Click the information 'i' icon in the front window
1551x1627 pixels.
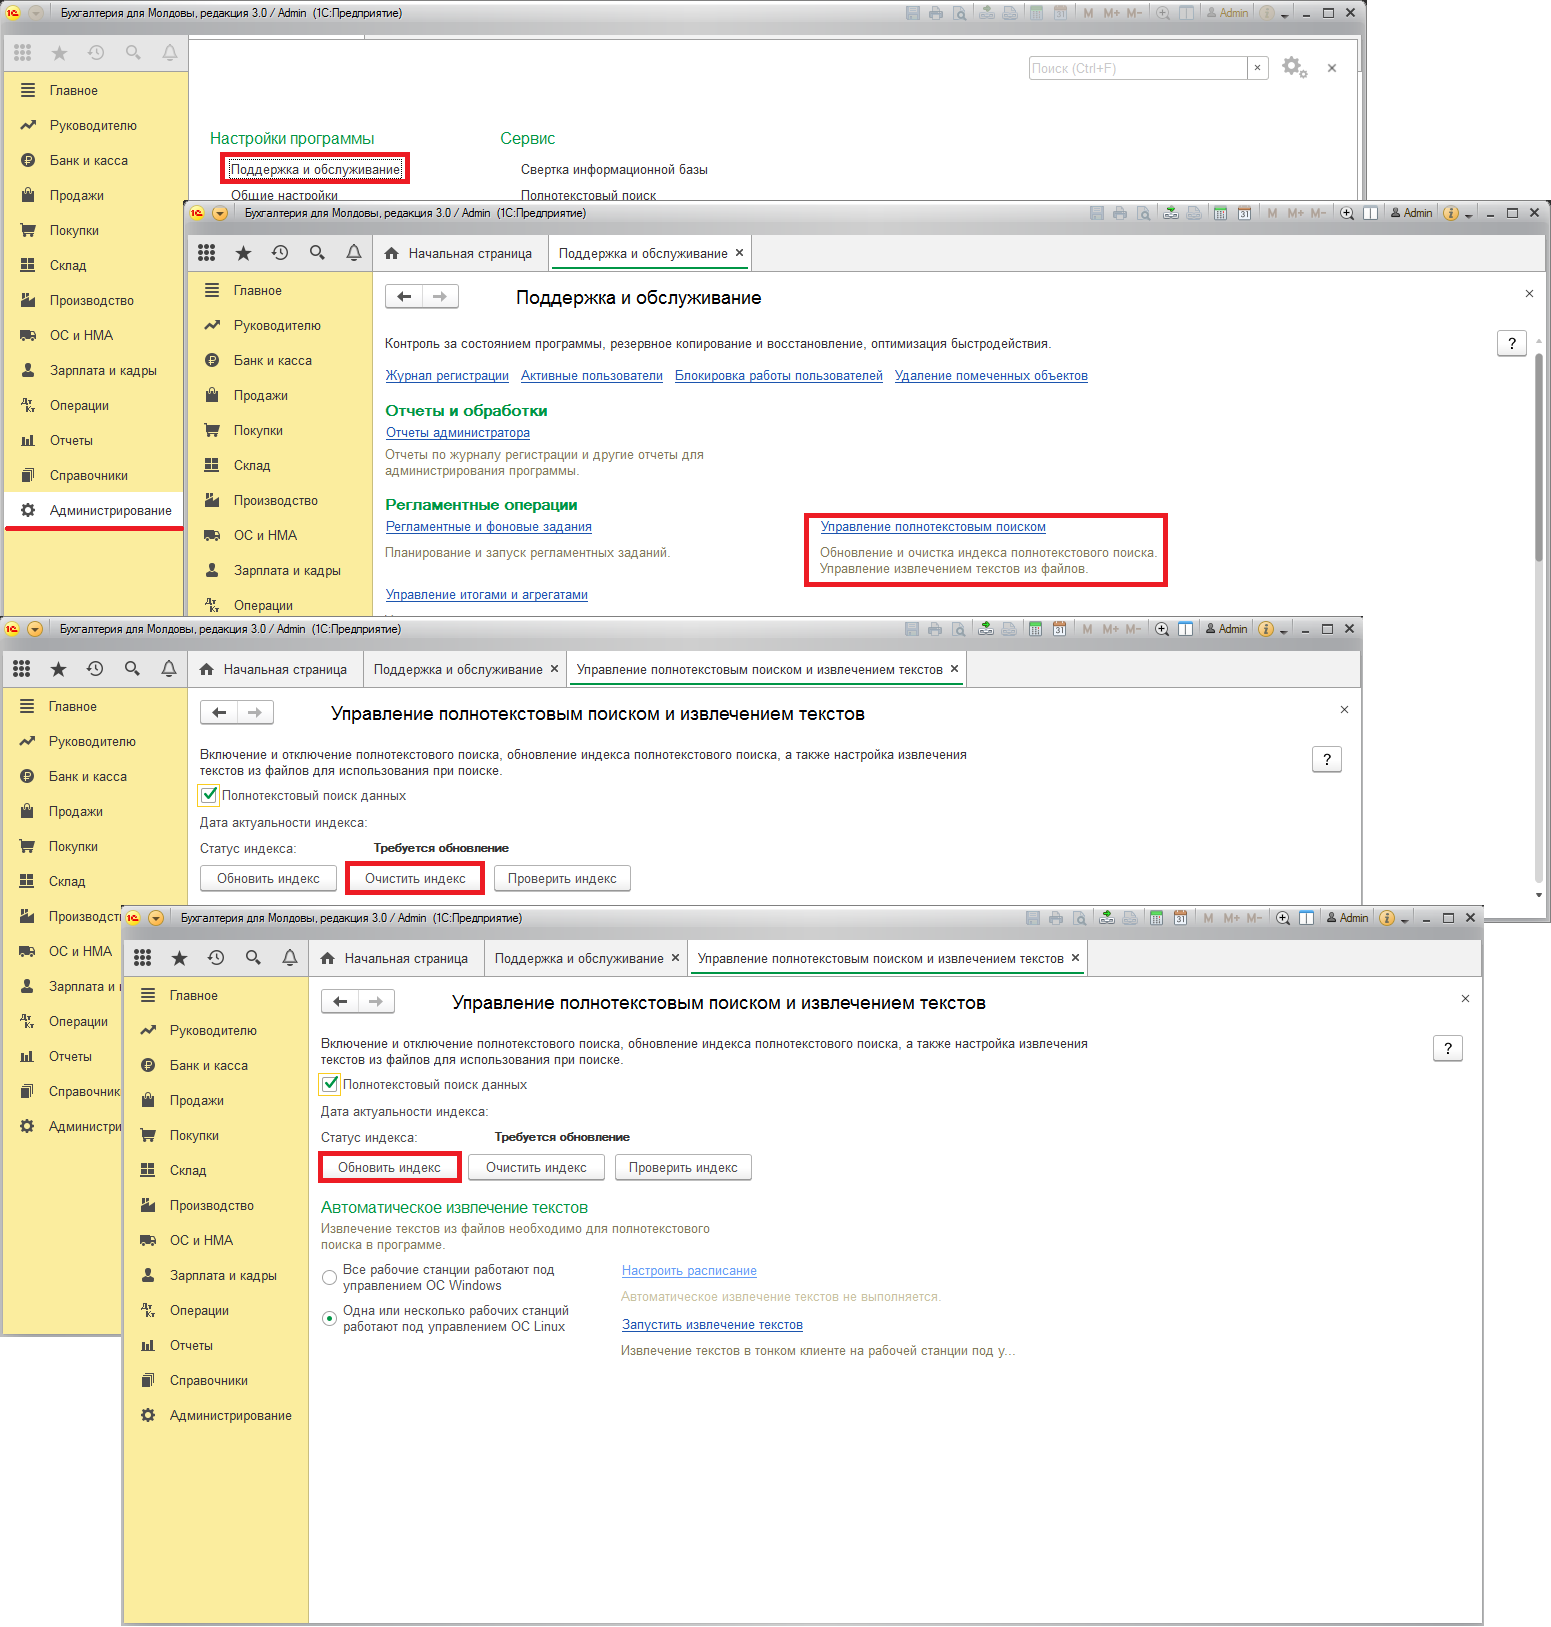point(1386,918)
